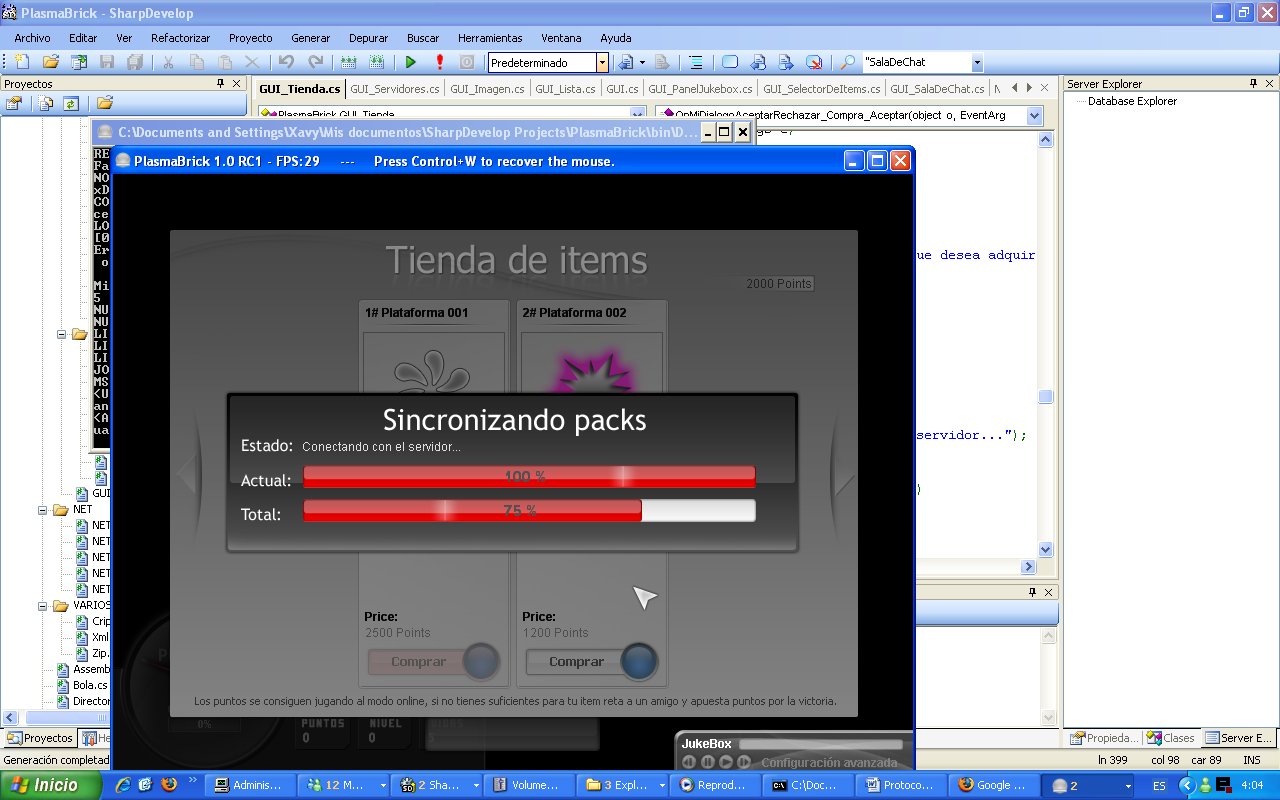
Task: Click the 2000 Points balance label in the store
Action: tap(779, 284)
